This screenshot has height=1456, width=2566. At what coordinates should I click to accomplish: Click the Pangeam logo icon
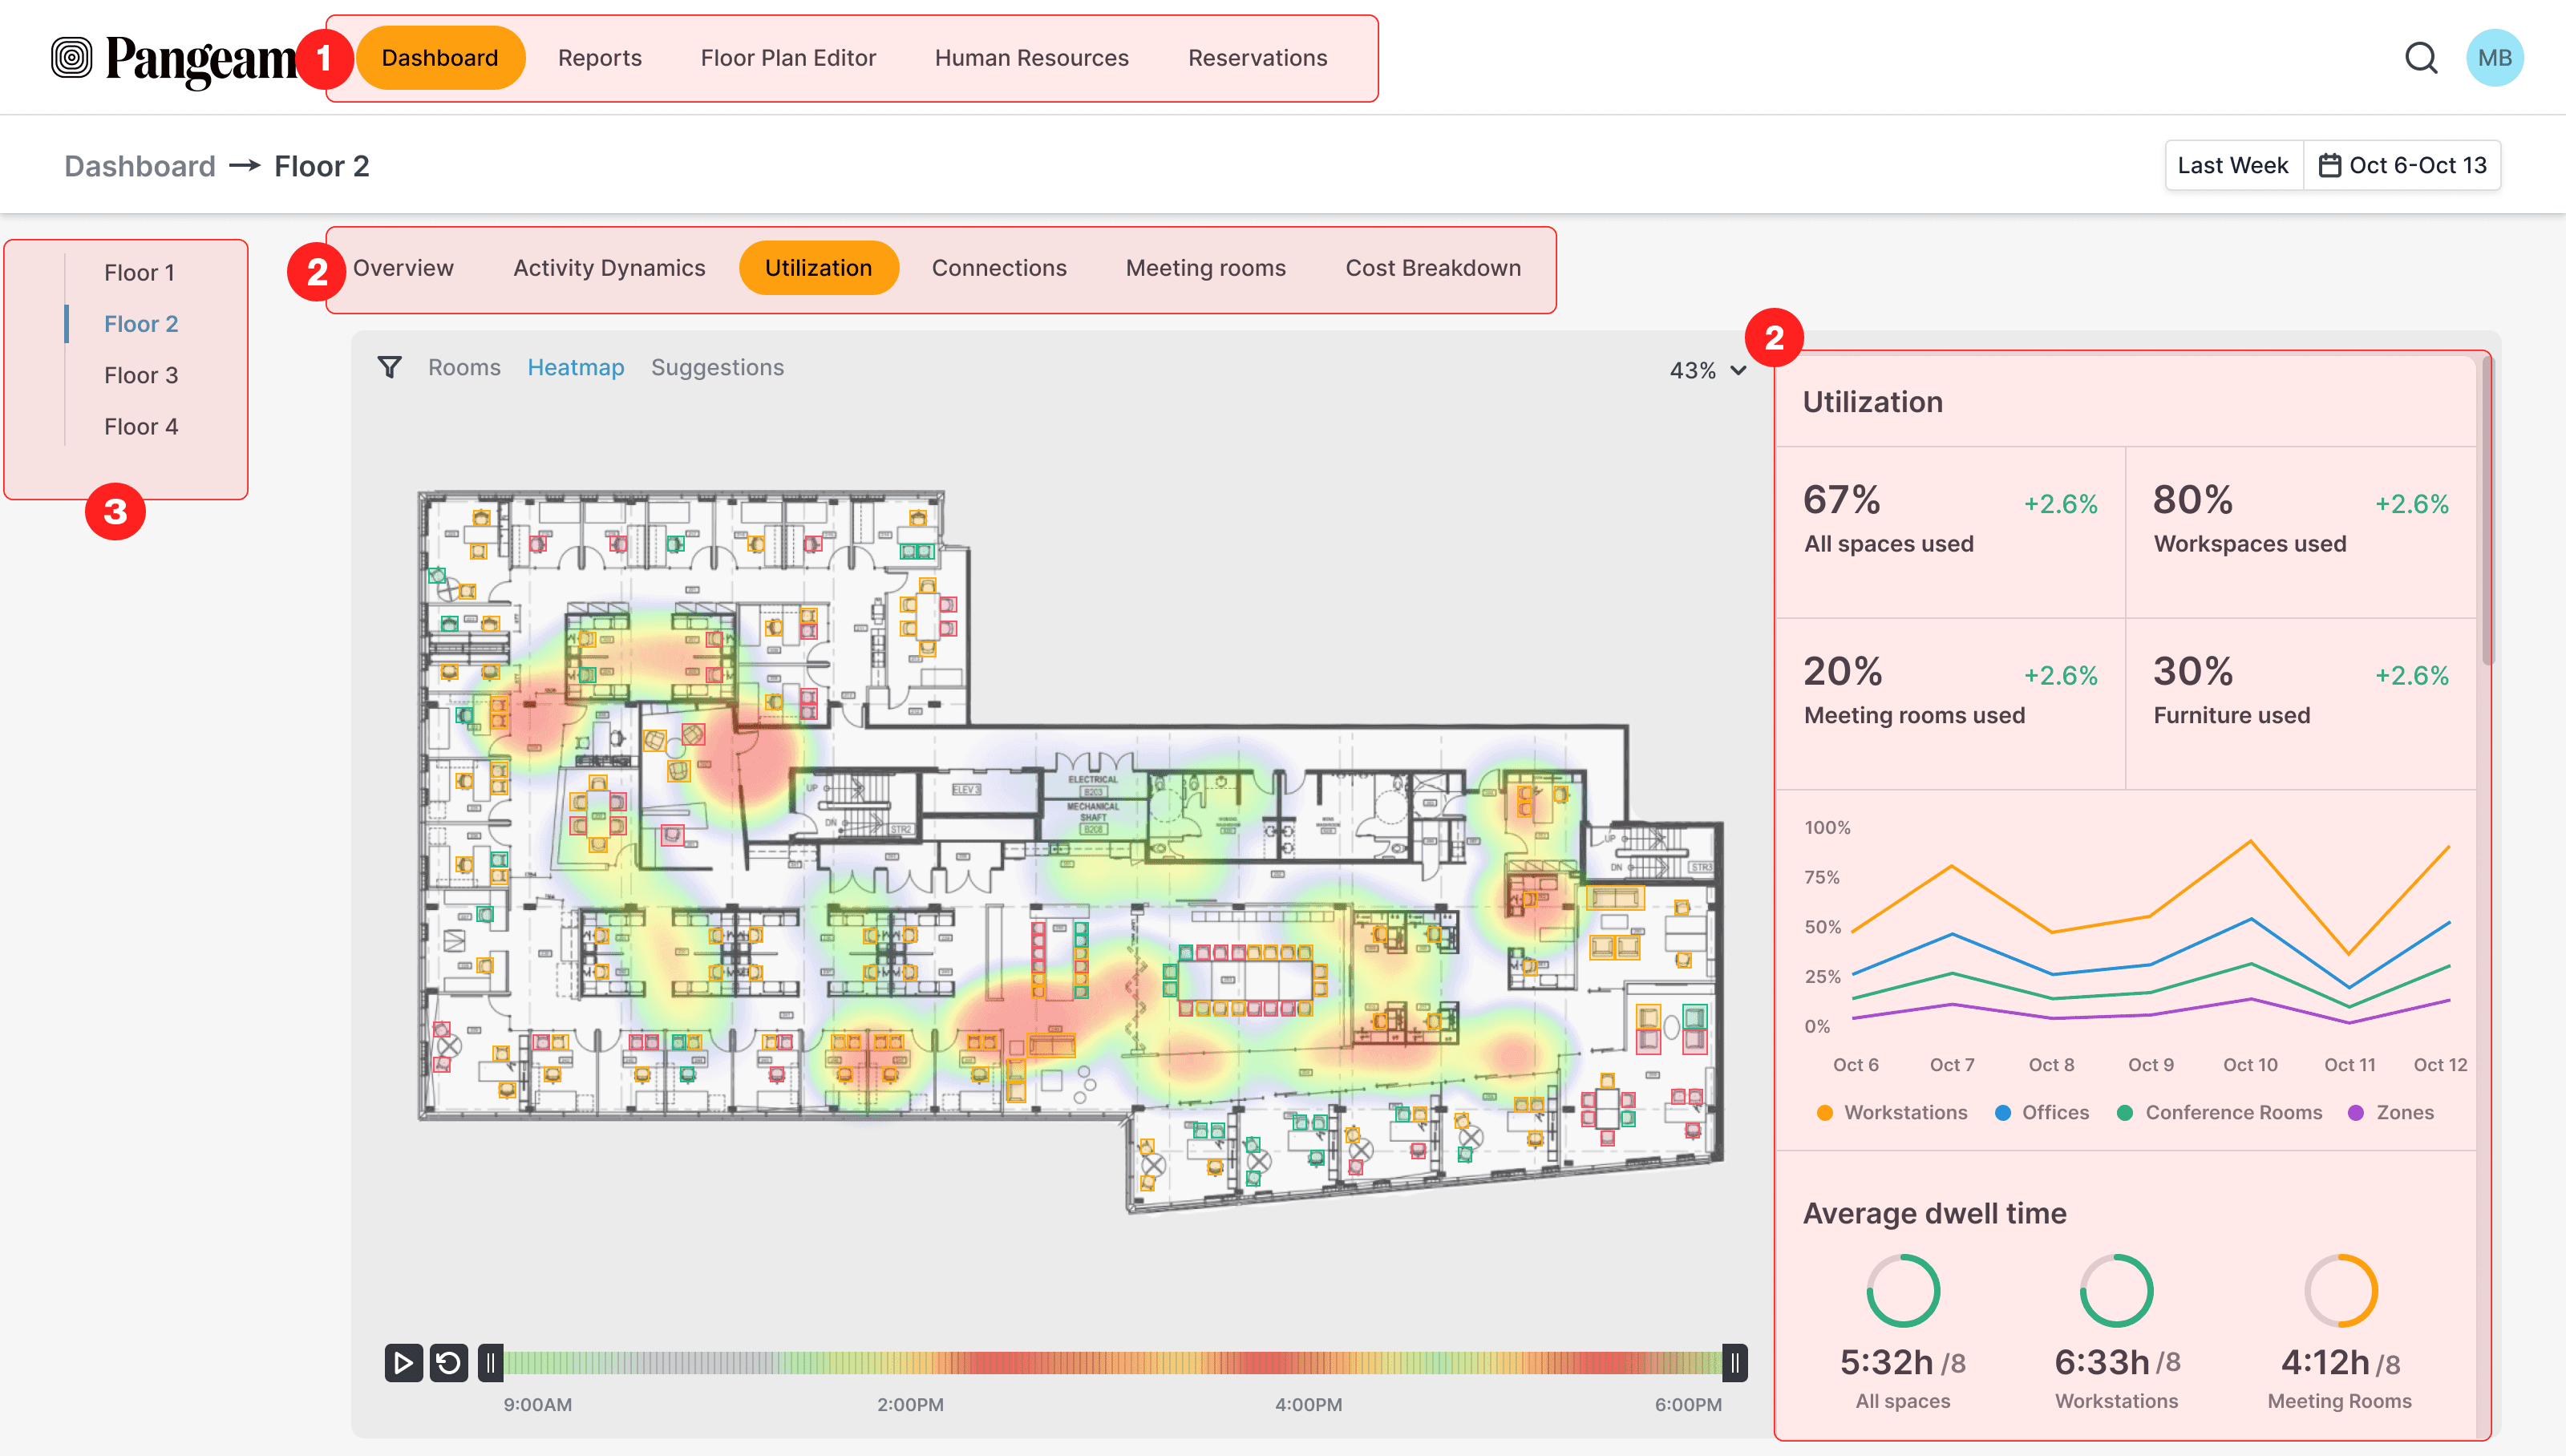coord(71,58)
